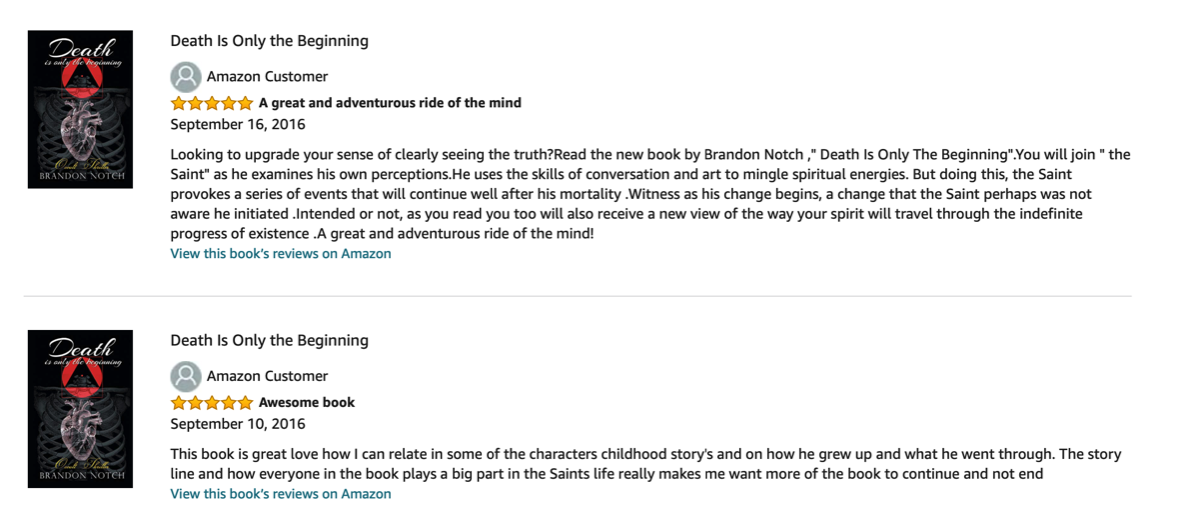This screenshot has width=1198, height=532.
Task: Click the avatar icon beside the September 16 reviewer
Action: pos(186,77)
